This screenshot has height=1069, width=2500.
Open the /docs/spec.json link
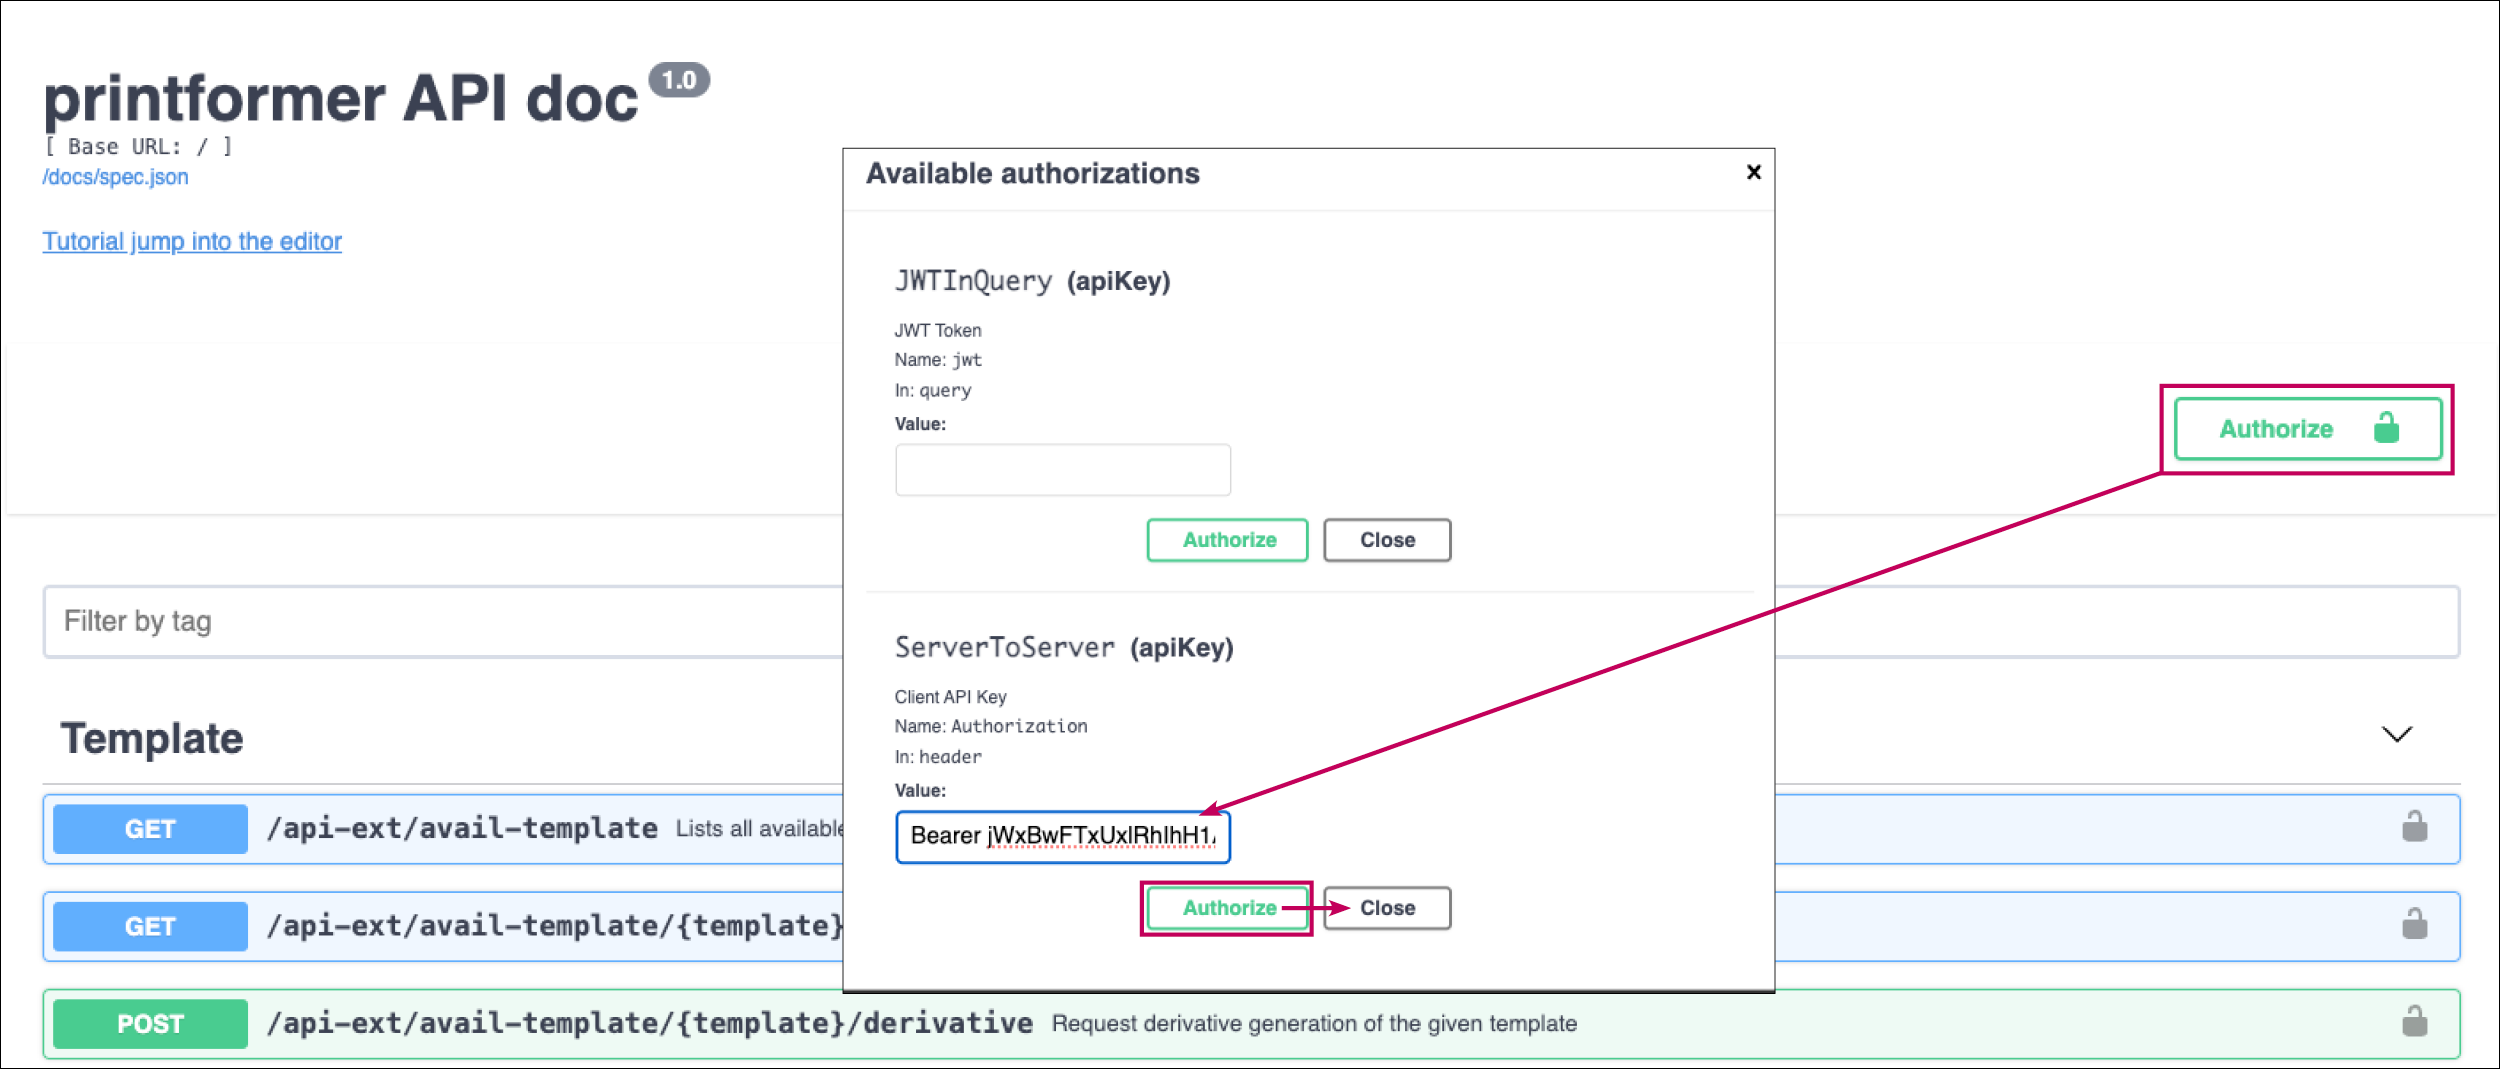click(115, 177)
